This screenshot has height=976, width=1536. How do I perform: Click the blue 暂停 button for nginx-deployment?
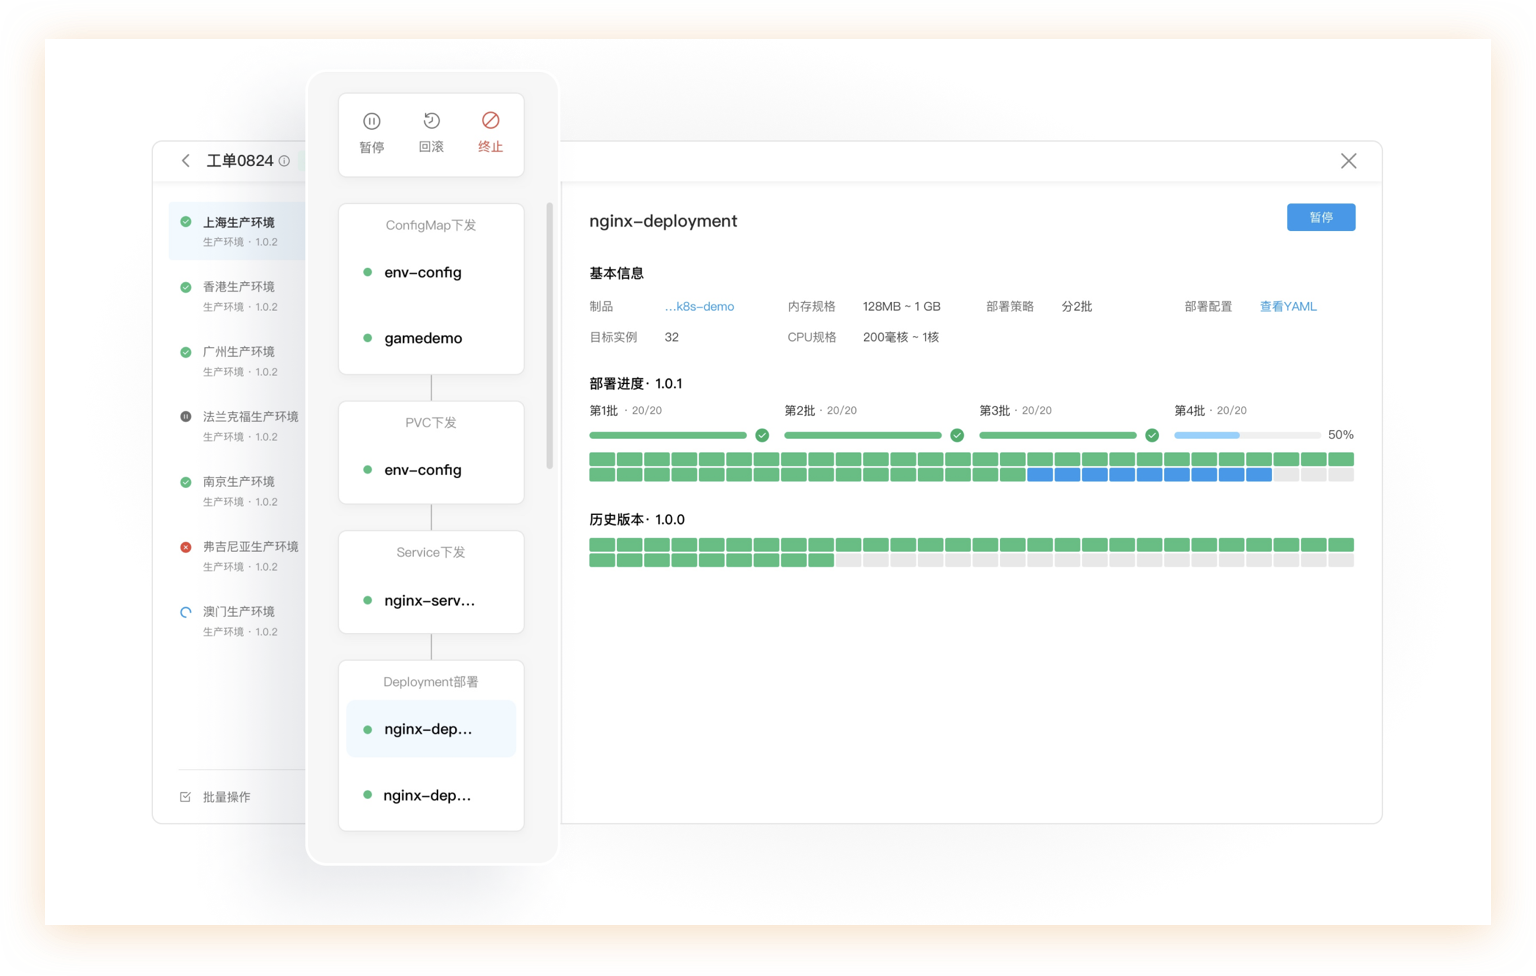click(x=1320, y=217)
